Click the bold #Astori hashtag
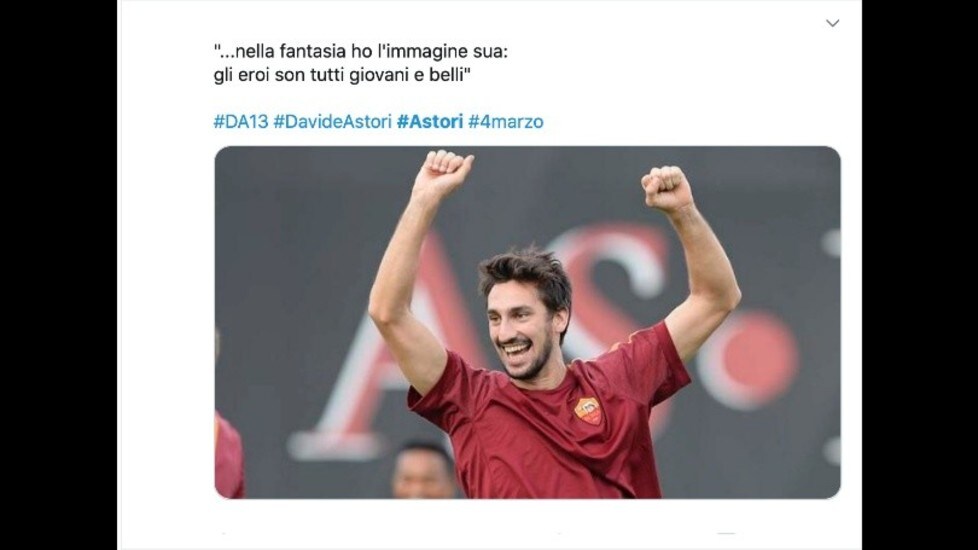Viewport: 978px width, 550px height. click(430, 122)
